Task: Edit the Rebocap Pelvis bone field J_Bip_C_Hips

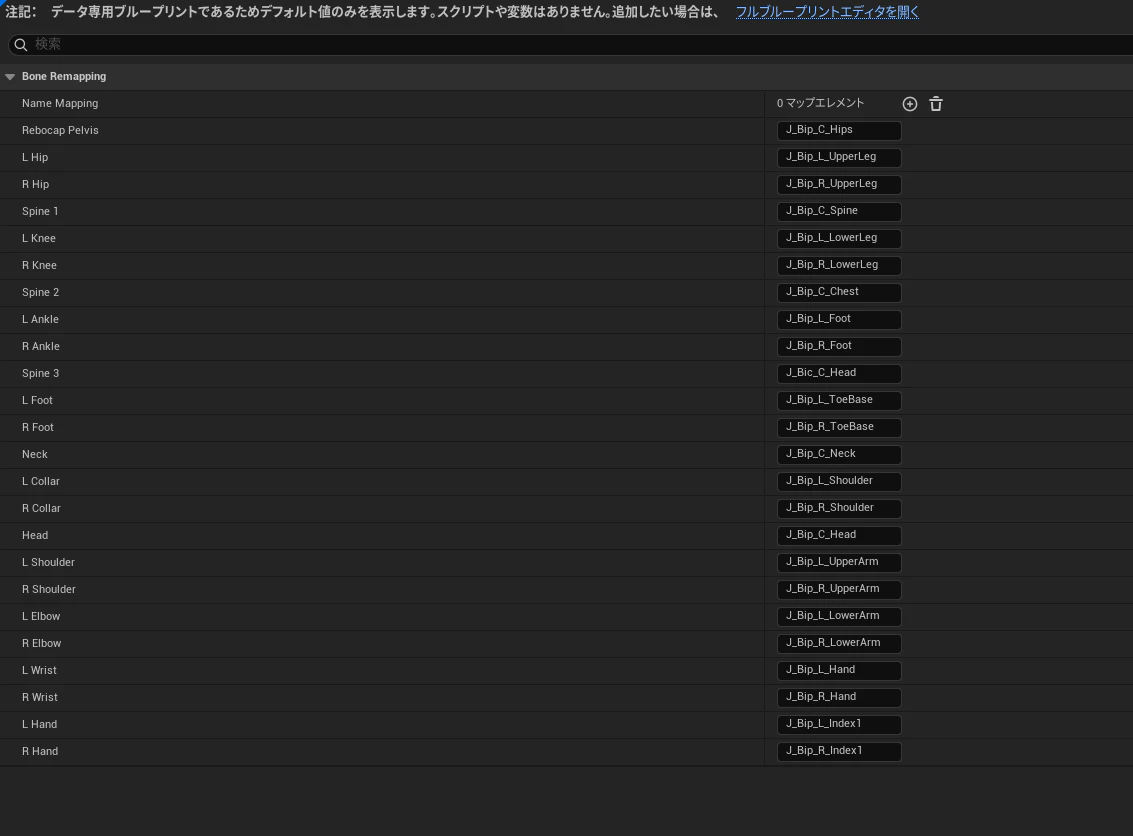Action: tap(839, 130)
